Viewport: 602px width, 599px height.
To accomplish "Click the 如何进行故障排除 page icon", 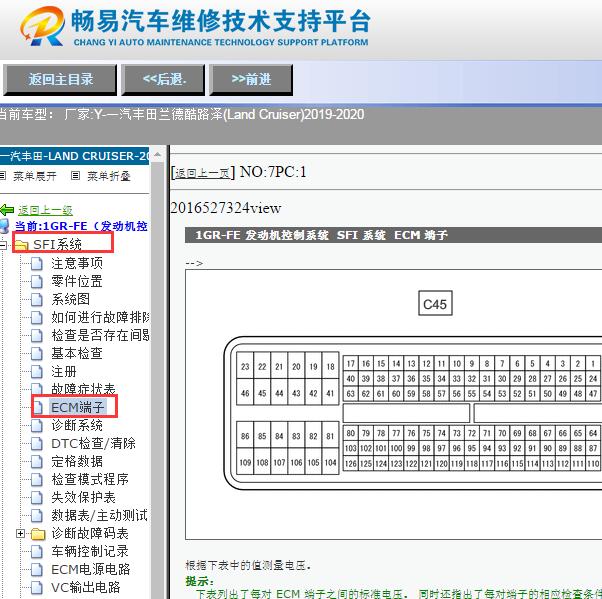I will (x=37, y=318).
